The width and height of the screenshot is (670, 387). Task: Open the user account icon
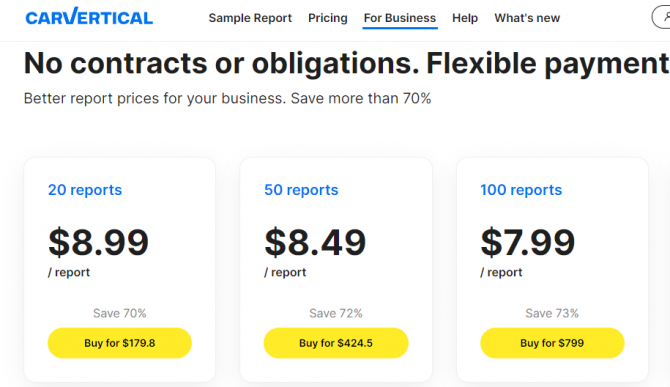click(x=661, y=18)
